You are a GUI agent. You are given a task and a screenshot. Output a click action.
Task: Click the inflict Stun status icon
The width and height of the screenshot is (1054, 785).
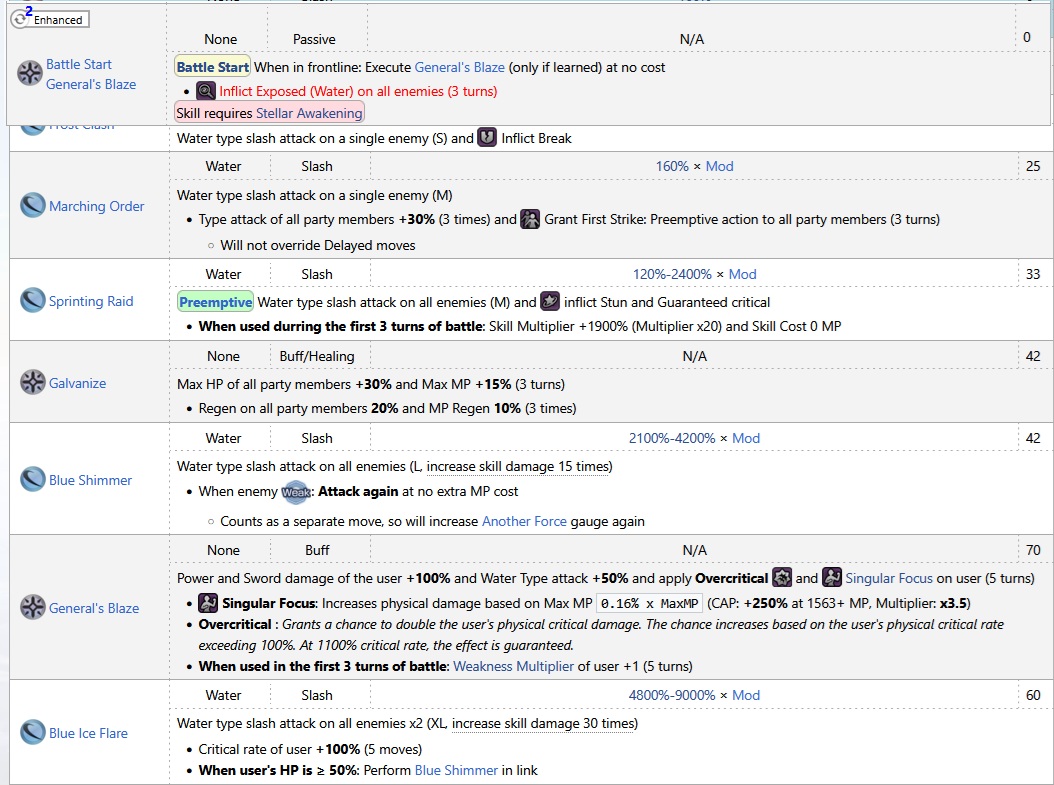click(x=550, y=301)
